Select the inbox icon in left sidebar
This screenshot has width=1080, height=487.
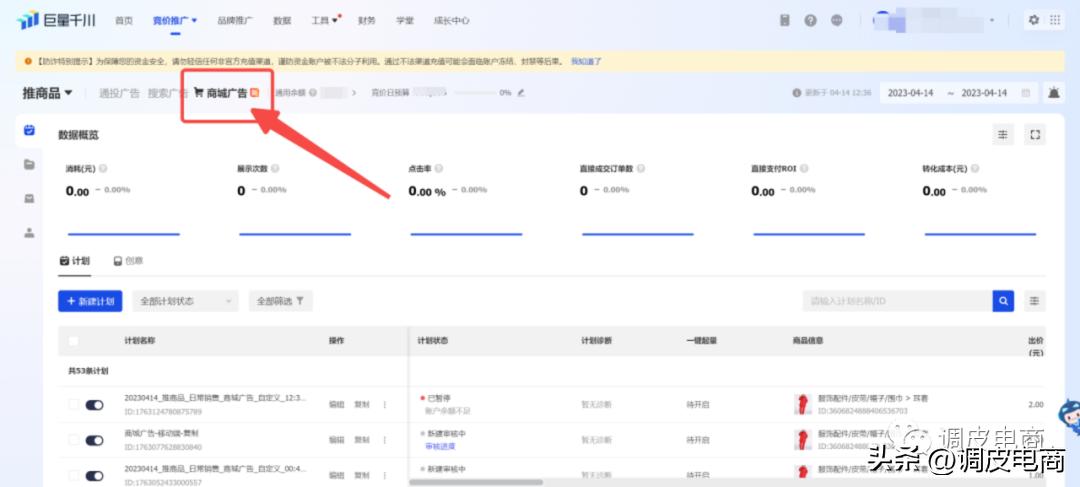coord(29,198)
